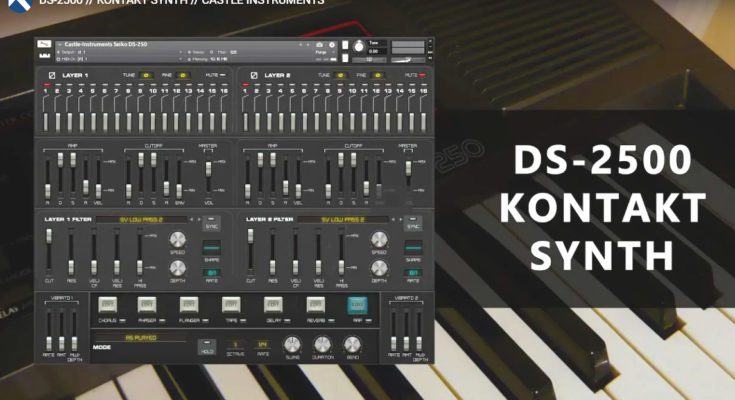Click the Layer 2 phase invert icon
735x400 pixels.
[x=255, y=76]
